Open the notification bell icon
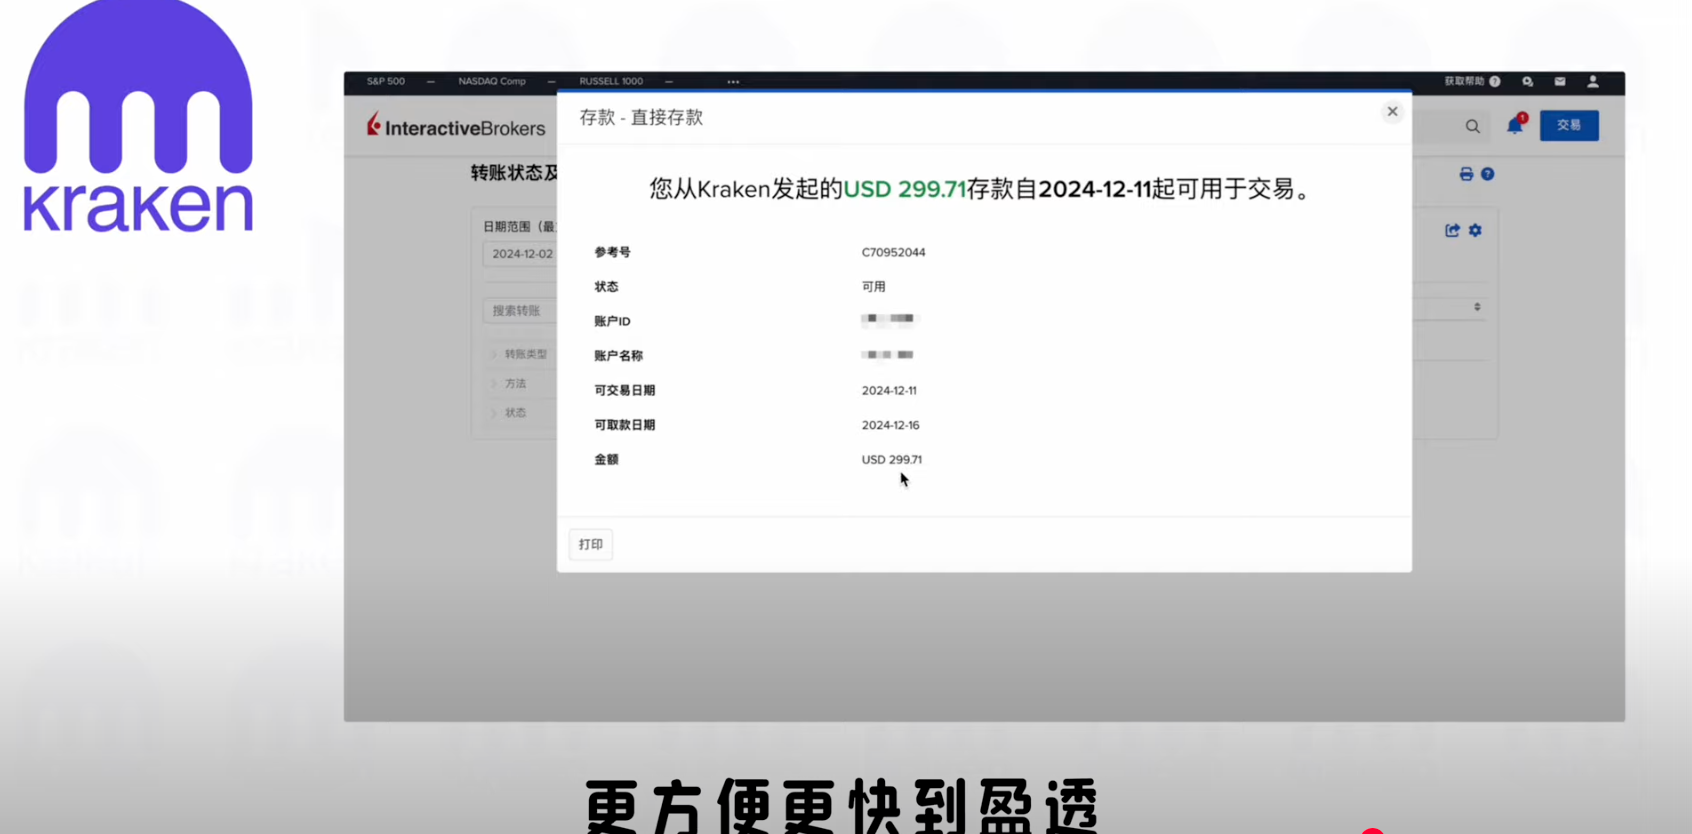1692x834 pixels. pos(1516,124)
